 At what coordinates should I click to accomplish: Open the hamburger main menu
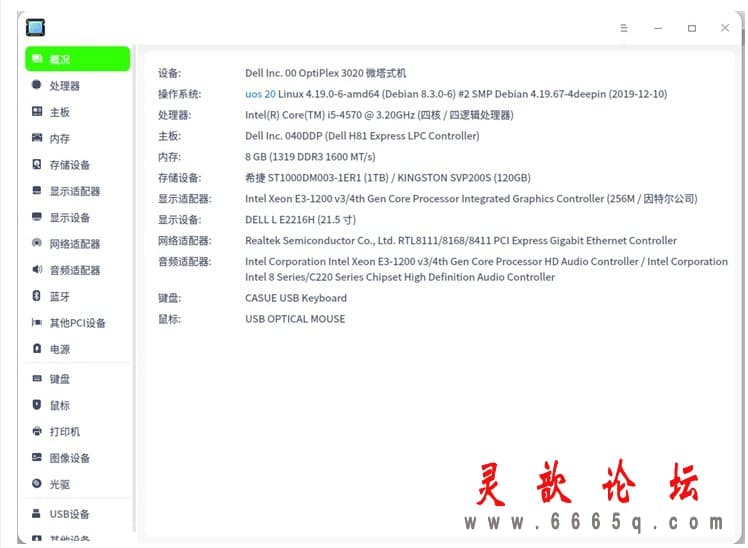(x=623, y=28)
